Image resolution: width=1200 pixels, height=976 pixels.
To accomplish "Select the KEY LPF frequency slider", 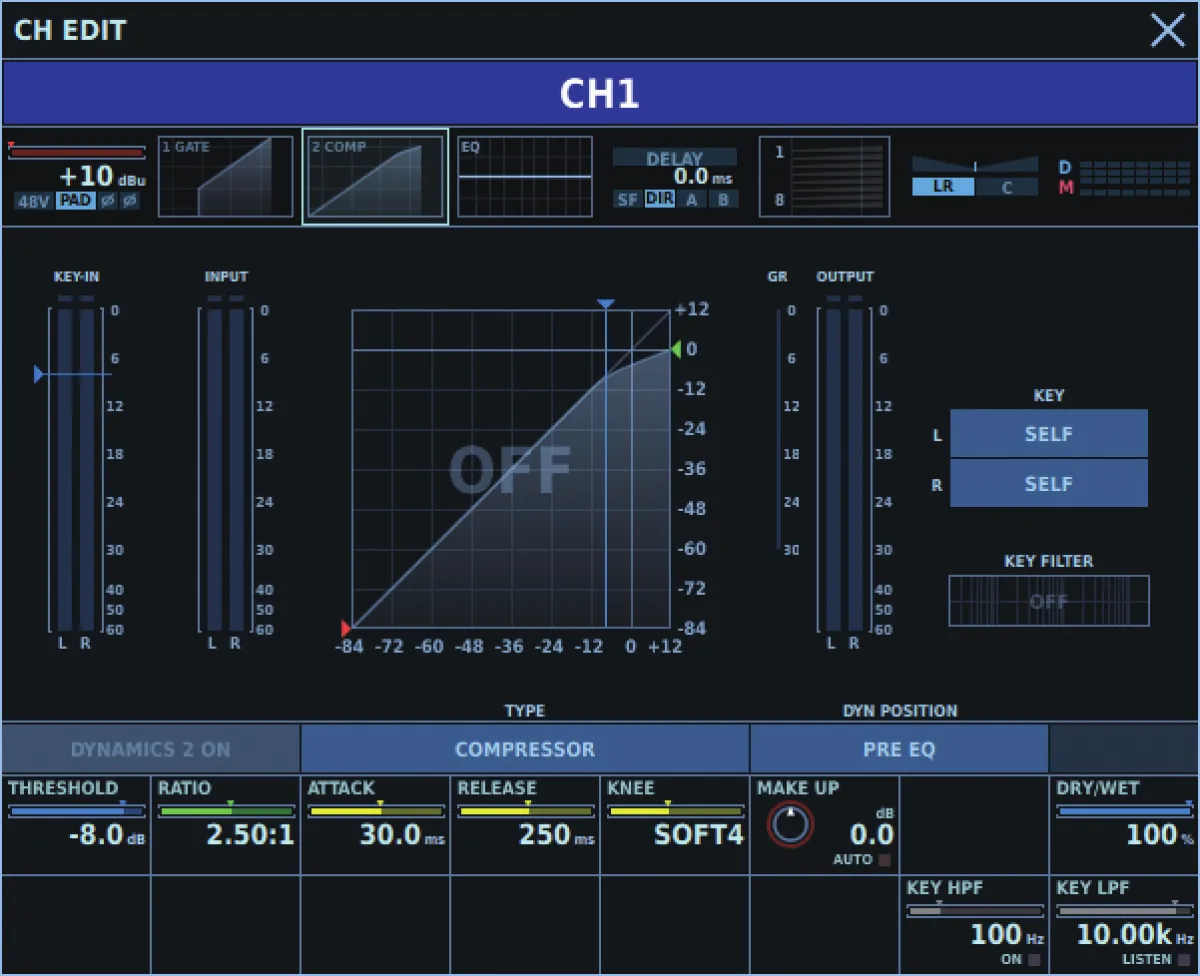I will pos(1125,910).
